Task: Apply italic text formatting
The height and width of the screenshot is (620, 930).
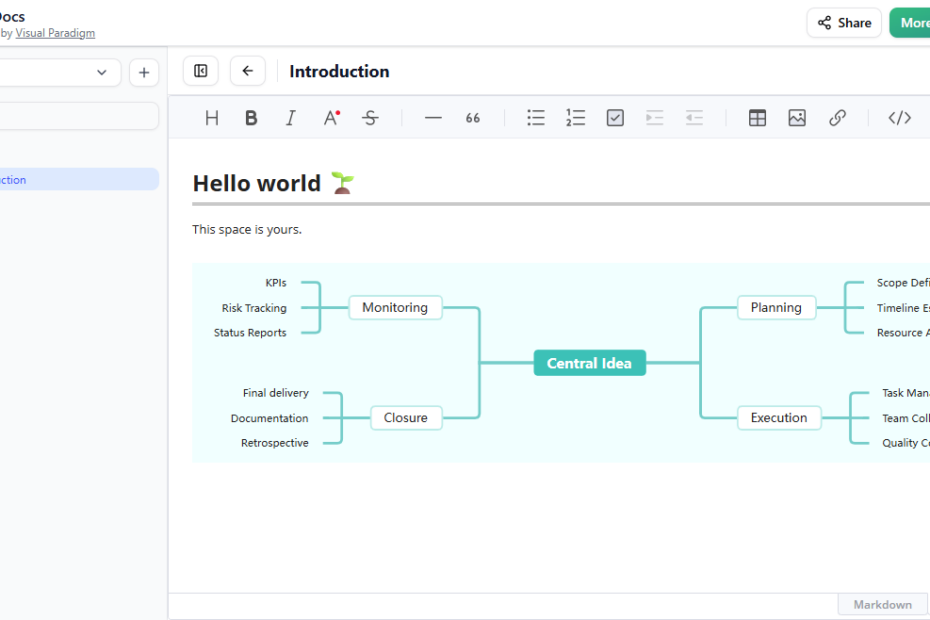Action: (291, 118)
